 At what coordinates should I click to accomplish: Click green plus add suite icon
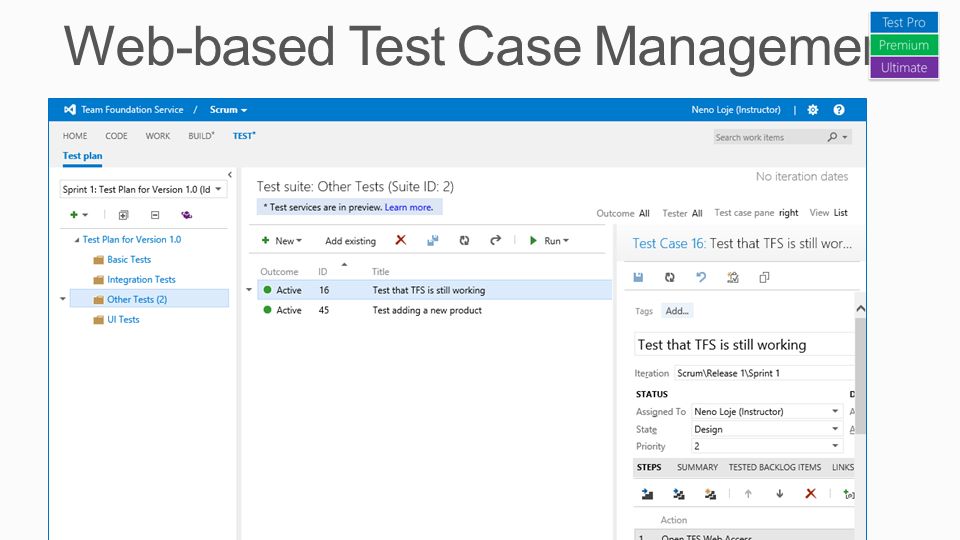(x=74, y=215)
